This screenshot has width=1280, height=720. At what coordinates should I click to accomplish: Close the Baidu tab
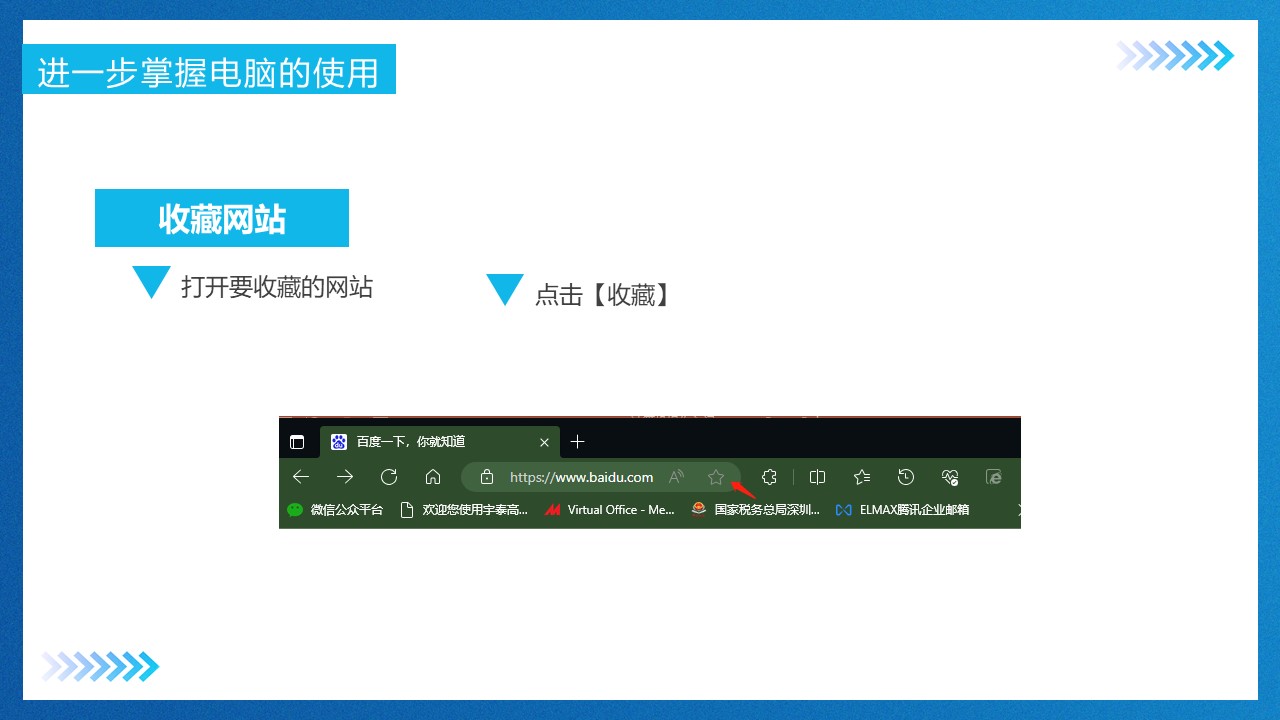544,442
